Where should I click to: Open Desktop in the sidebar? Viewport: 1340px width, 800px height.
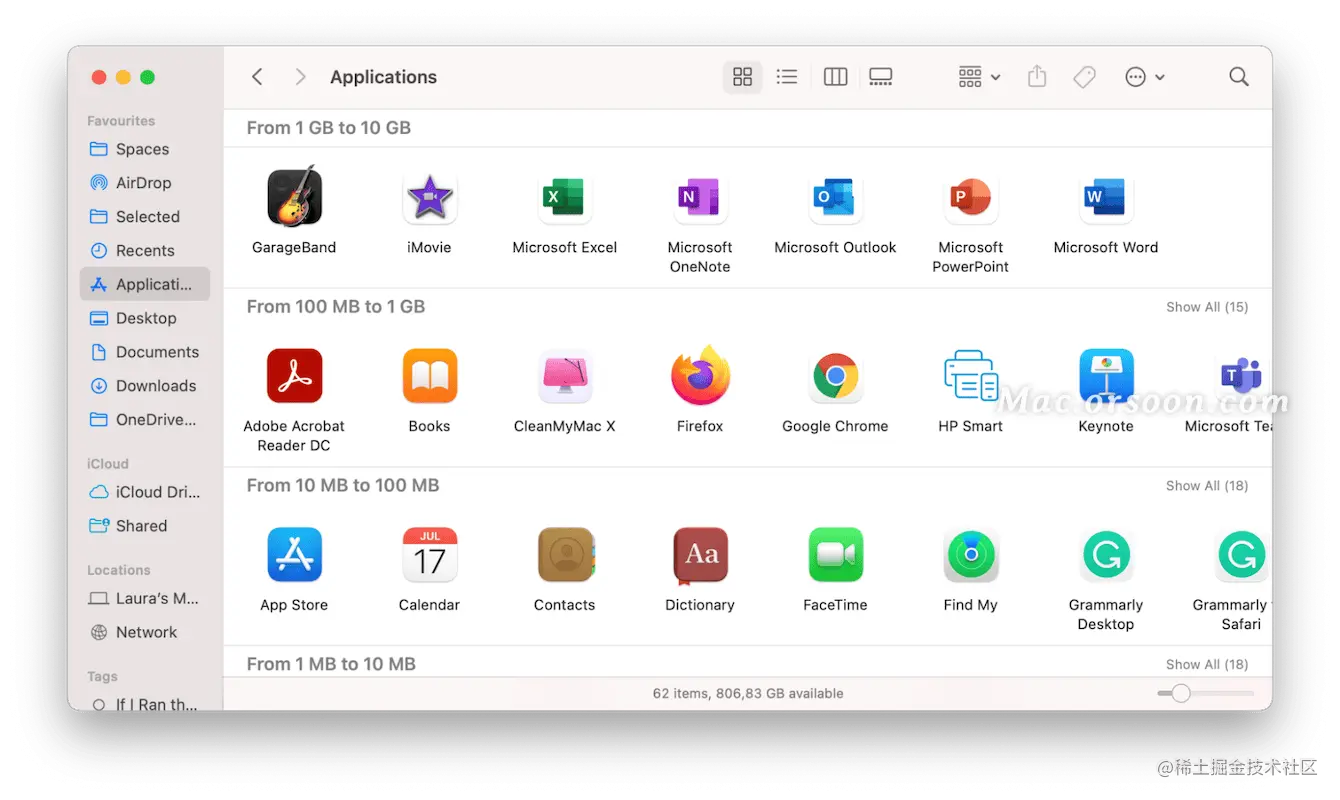[x=145, y=318]
